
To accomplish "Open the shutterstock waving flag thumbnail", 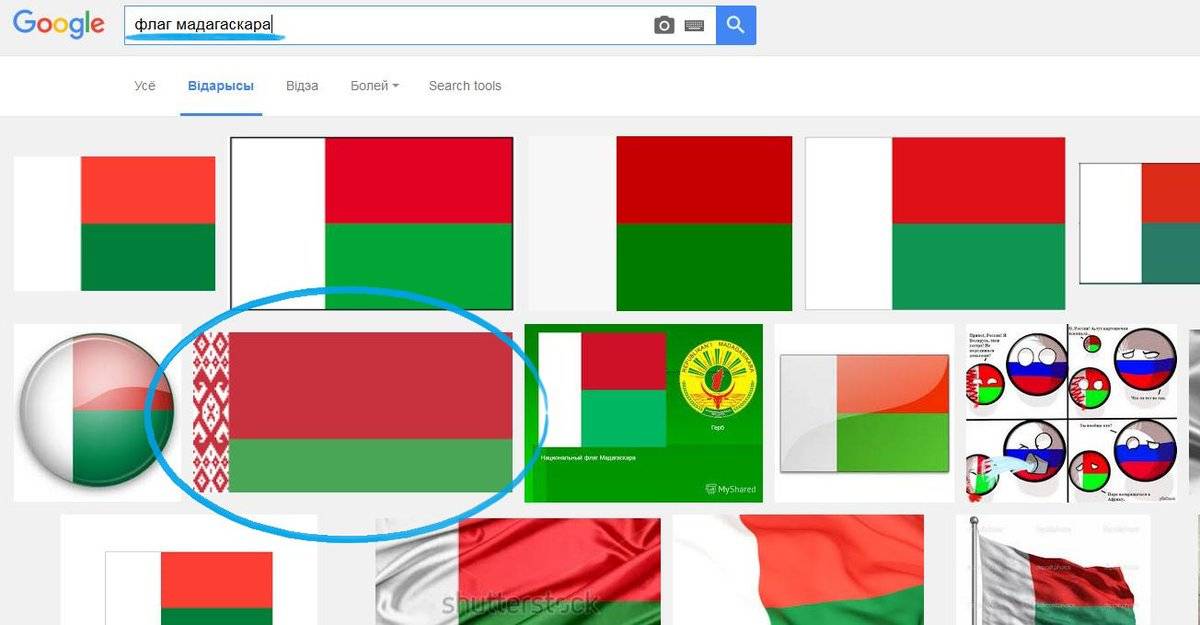I will point(518,570).
